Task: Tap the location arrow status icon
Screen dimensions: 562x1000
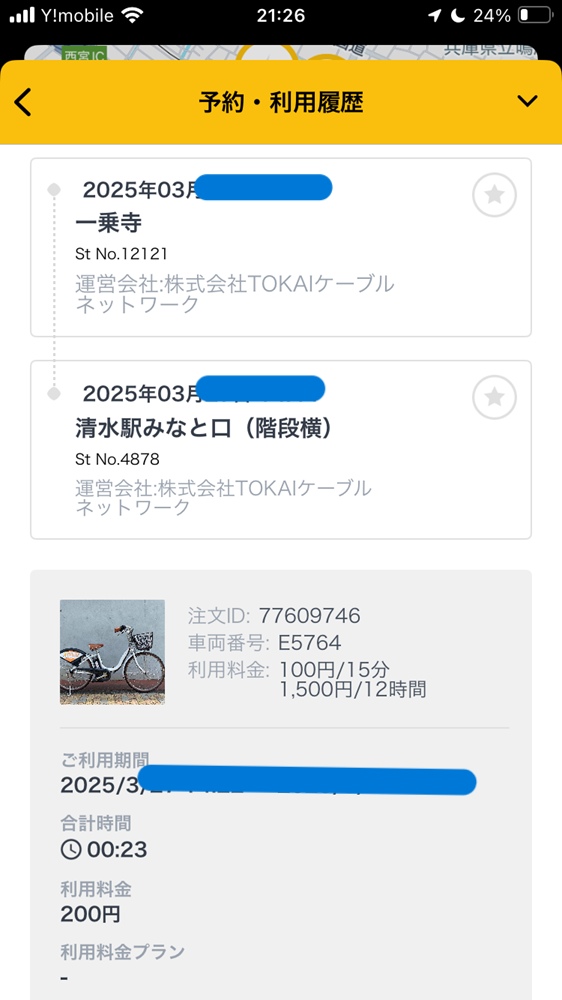Action: 434,15
